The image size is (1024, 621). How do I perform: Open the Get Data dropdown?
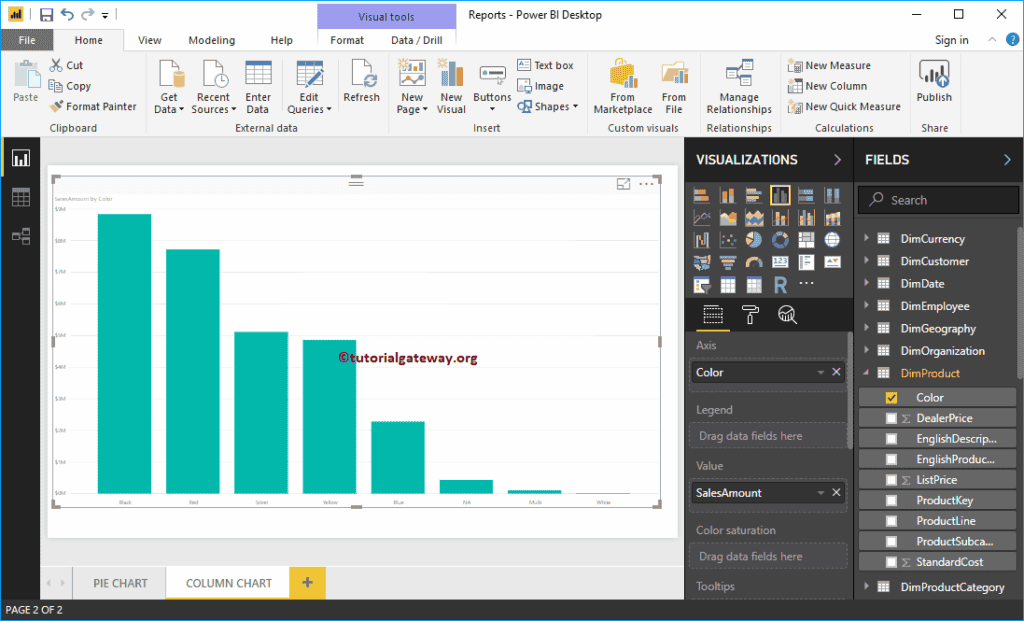tap(169, 103)
